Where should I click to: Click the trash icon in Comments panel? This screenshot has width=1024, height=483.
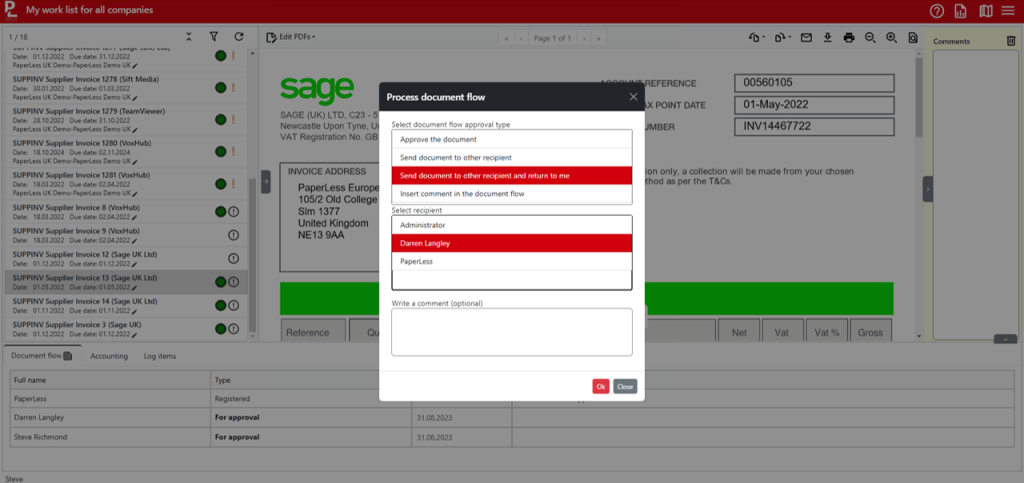1010,41
